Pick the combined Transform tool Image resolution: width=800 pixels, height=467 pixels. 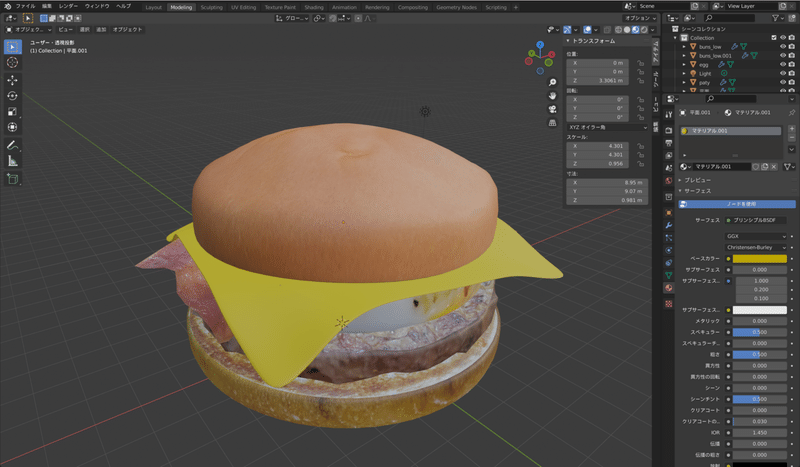[x=13, y=127]
